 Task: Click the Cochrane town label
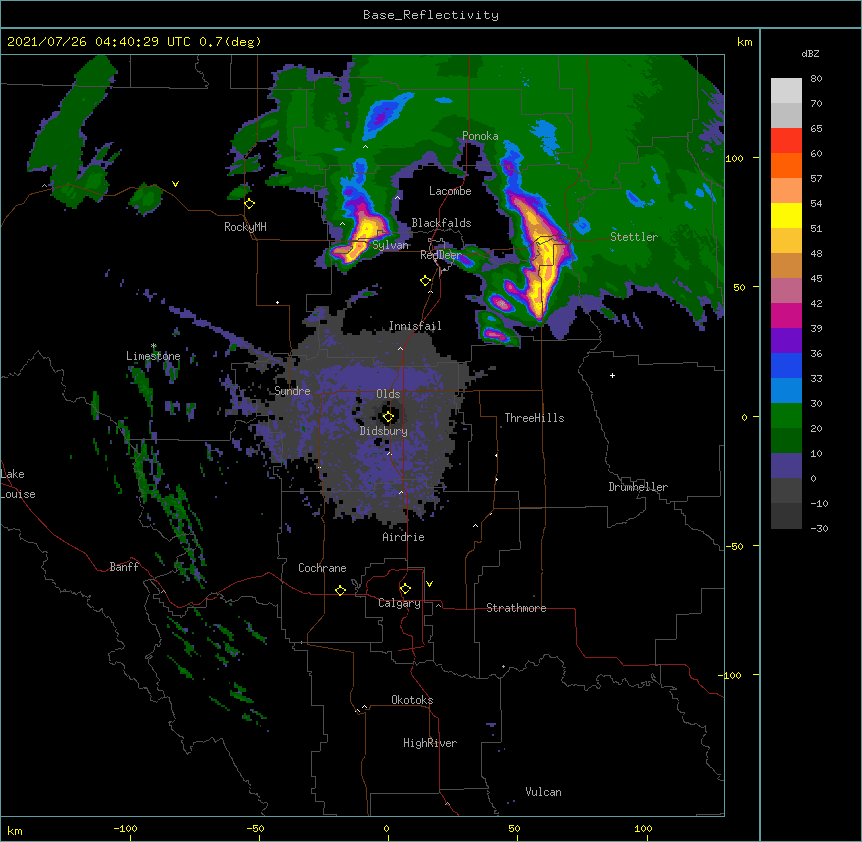tap(322, 568)
